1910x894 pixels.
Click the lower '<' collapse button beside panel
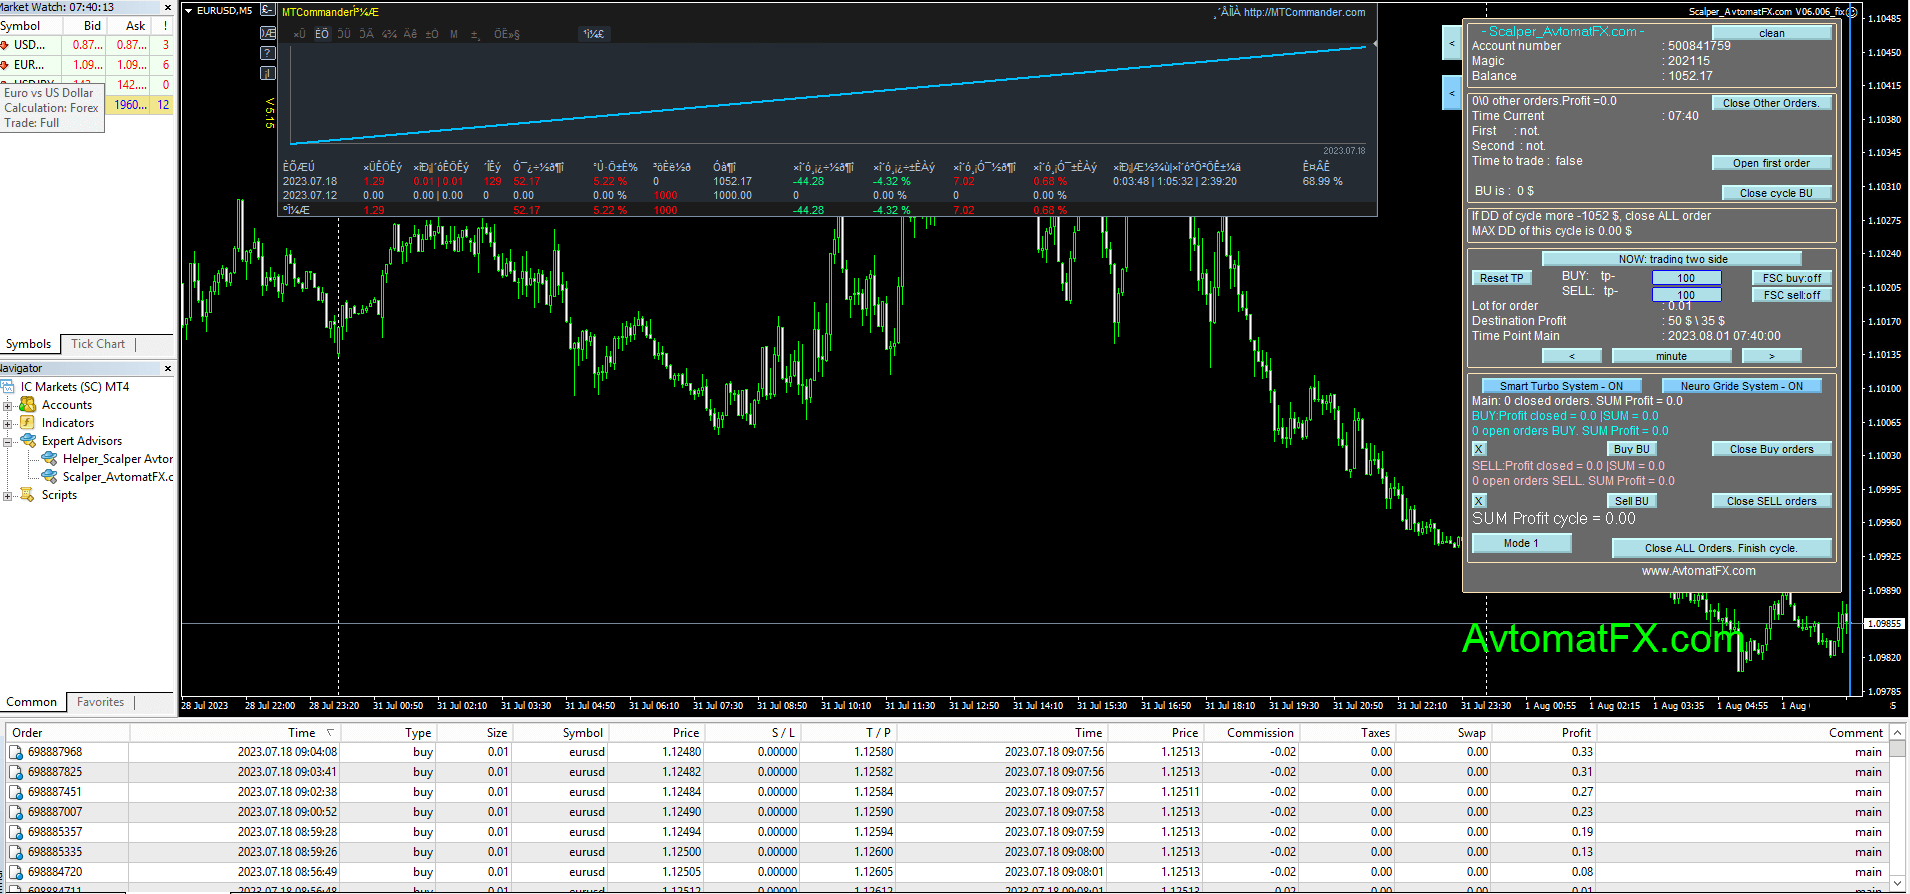1452,94
